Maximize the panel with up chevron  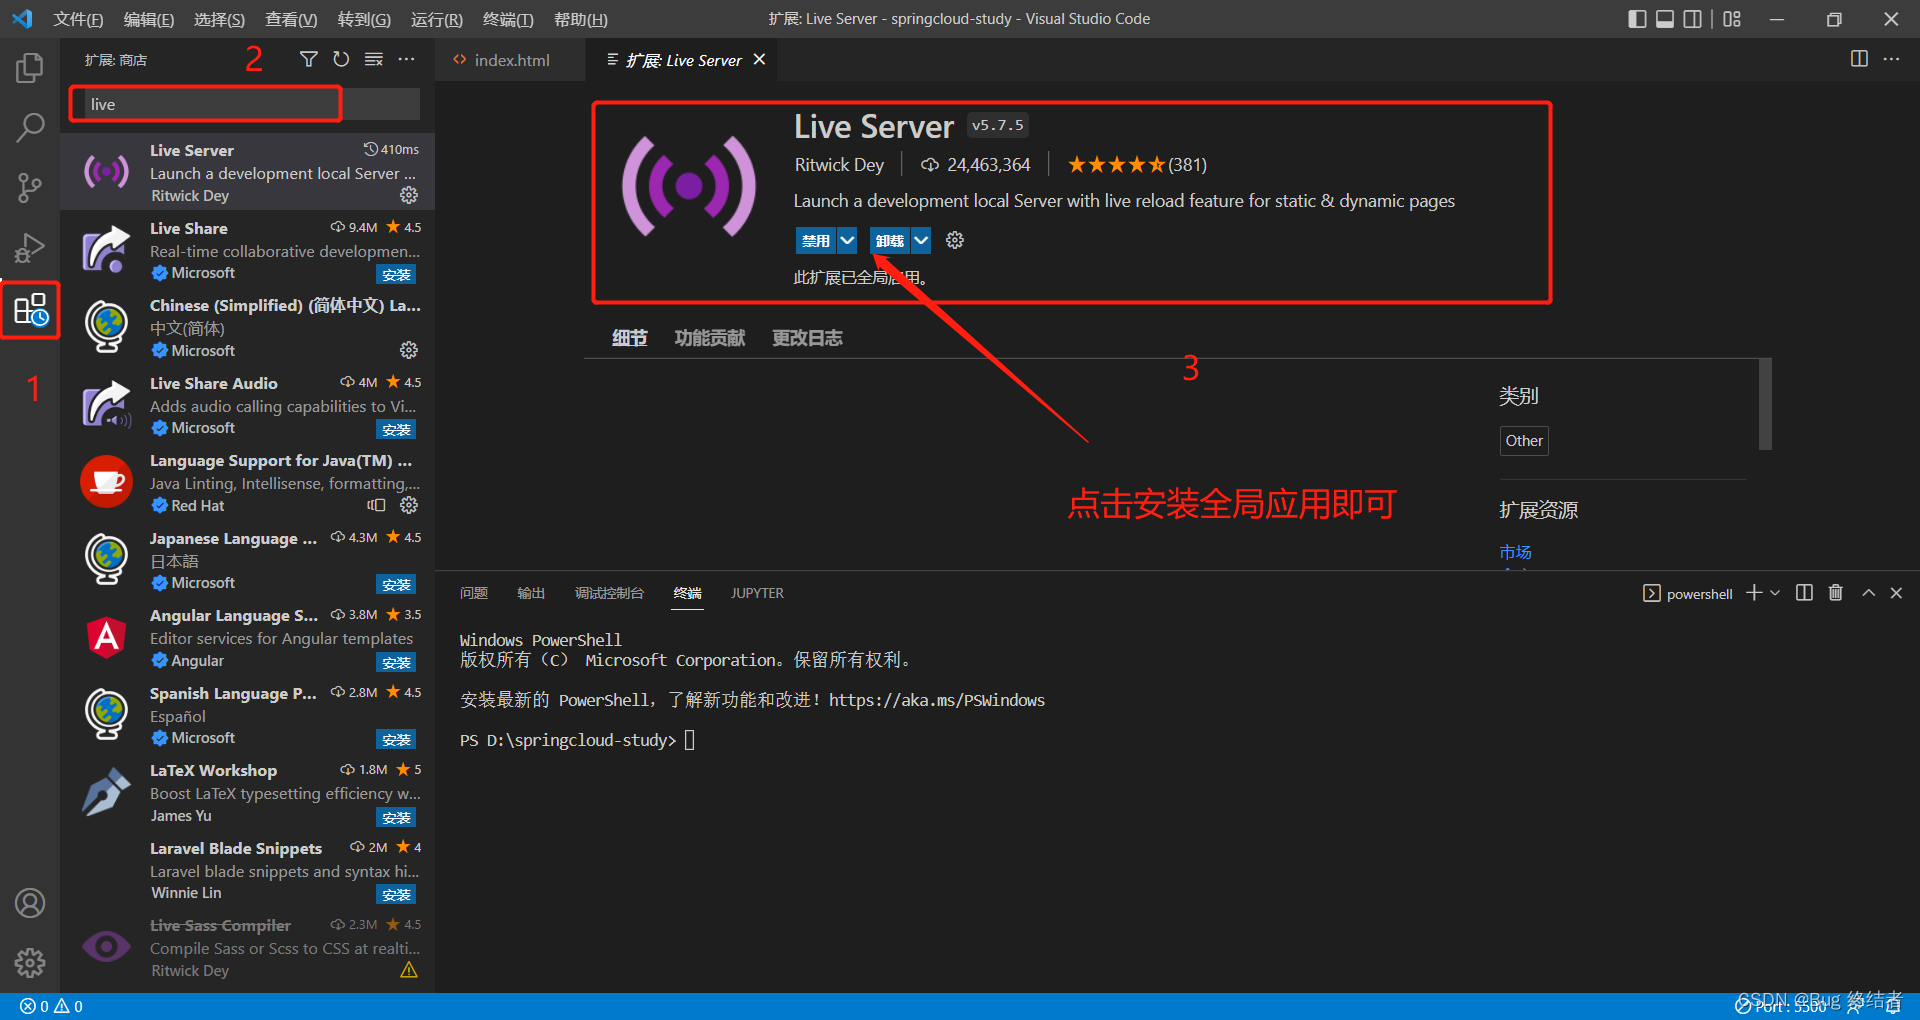click(x=1868, y=593)
